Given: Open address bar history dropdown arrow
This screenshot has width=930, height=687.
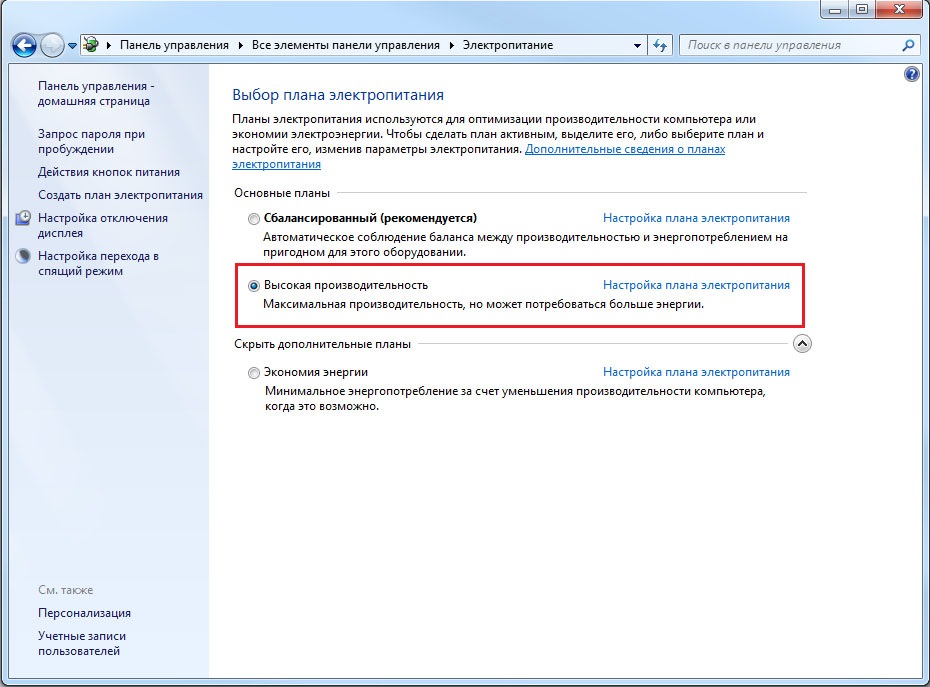Looking at the screenshot, I should point(637,45).
